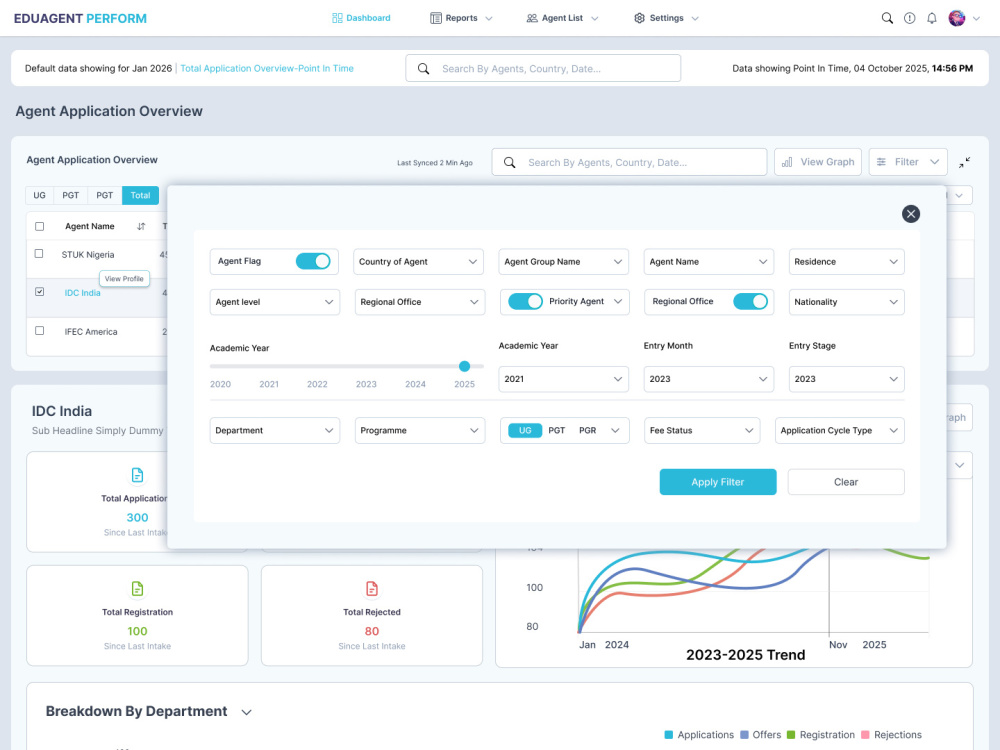
Task: Click the Dashboard grid icon
Action: 337,18
